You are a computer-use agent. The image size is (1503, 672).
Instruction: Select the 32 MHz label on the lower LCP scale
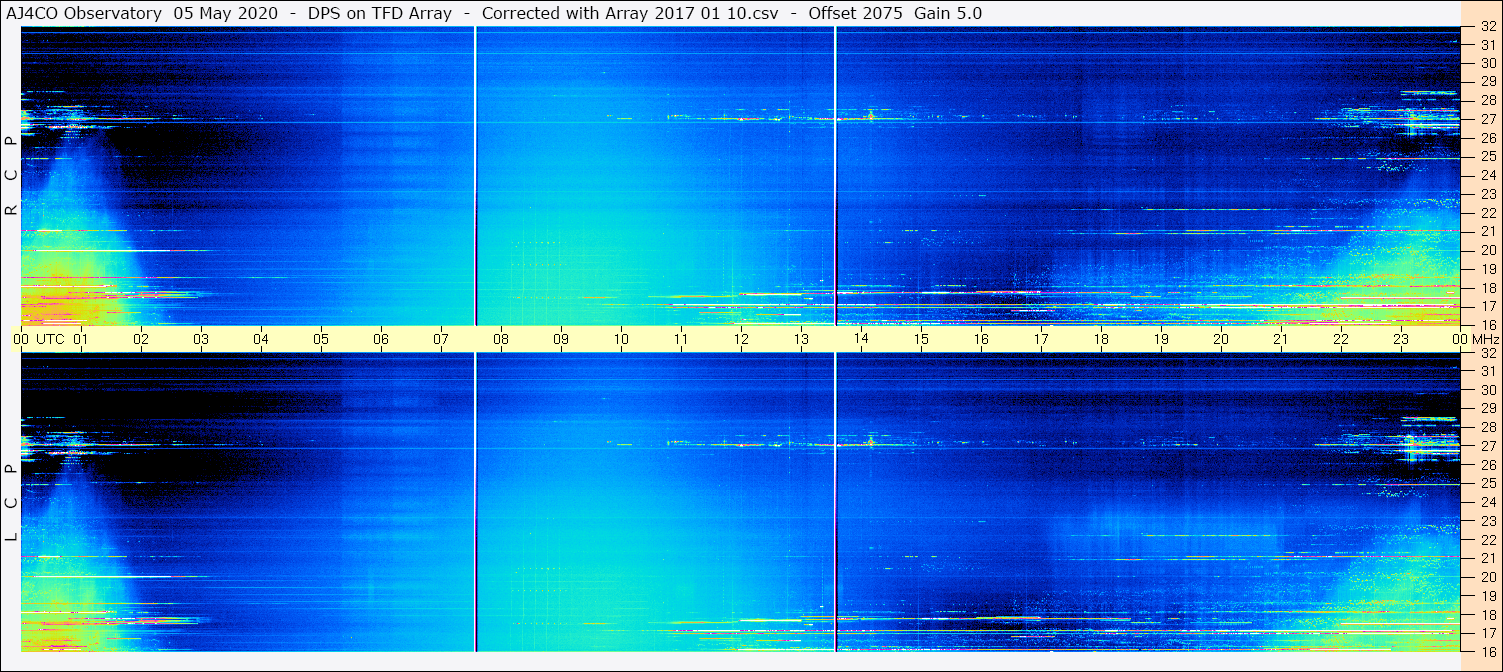[x=1487, y=353]
